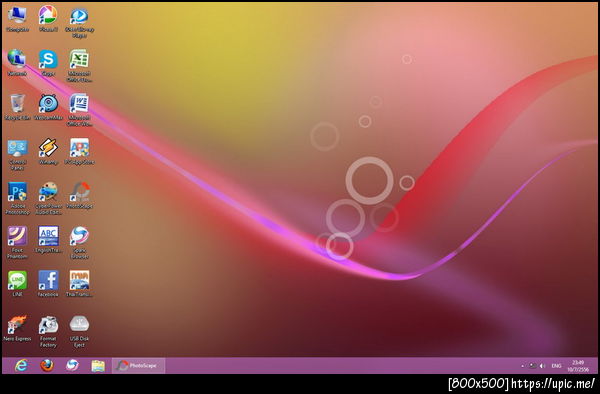Switch to the PhotoScape taskbar button

tap(139, 365)
